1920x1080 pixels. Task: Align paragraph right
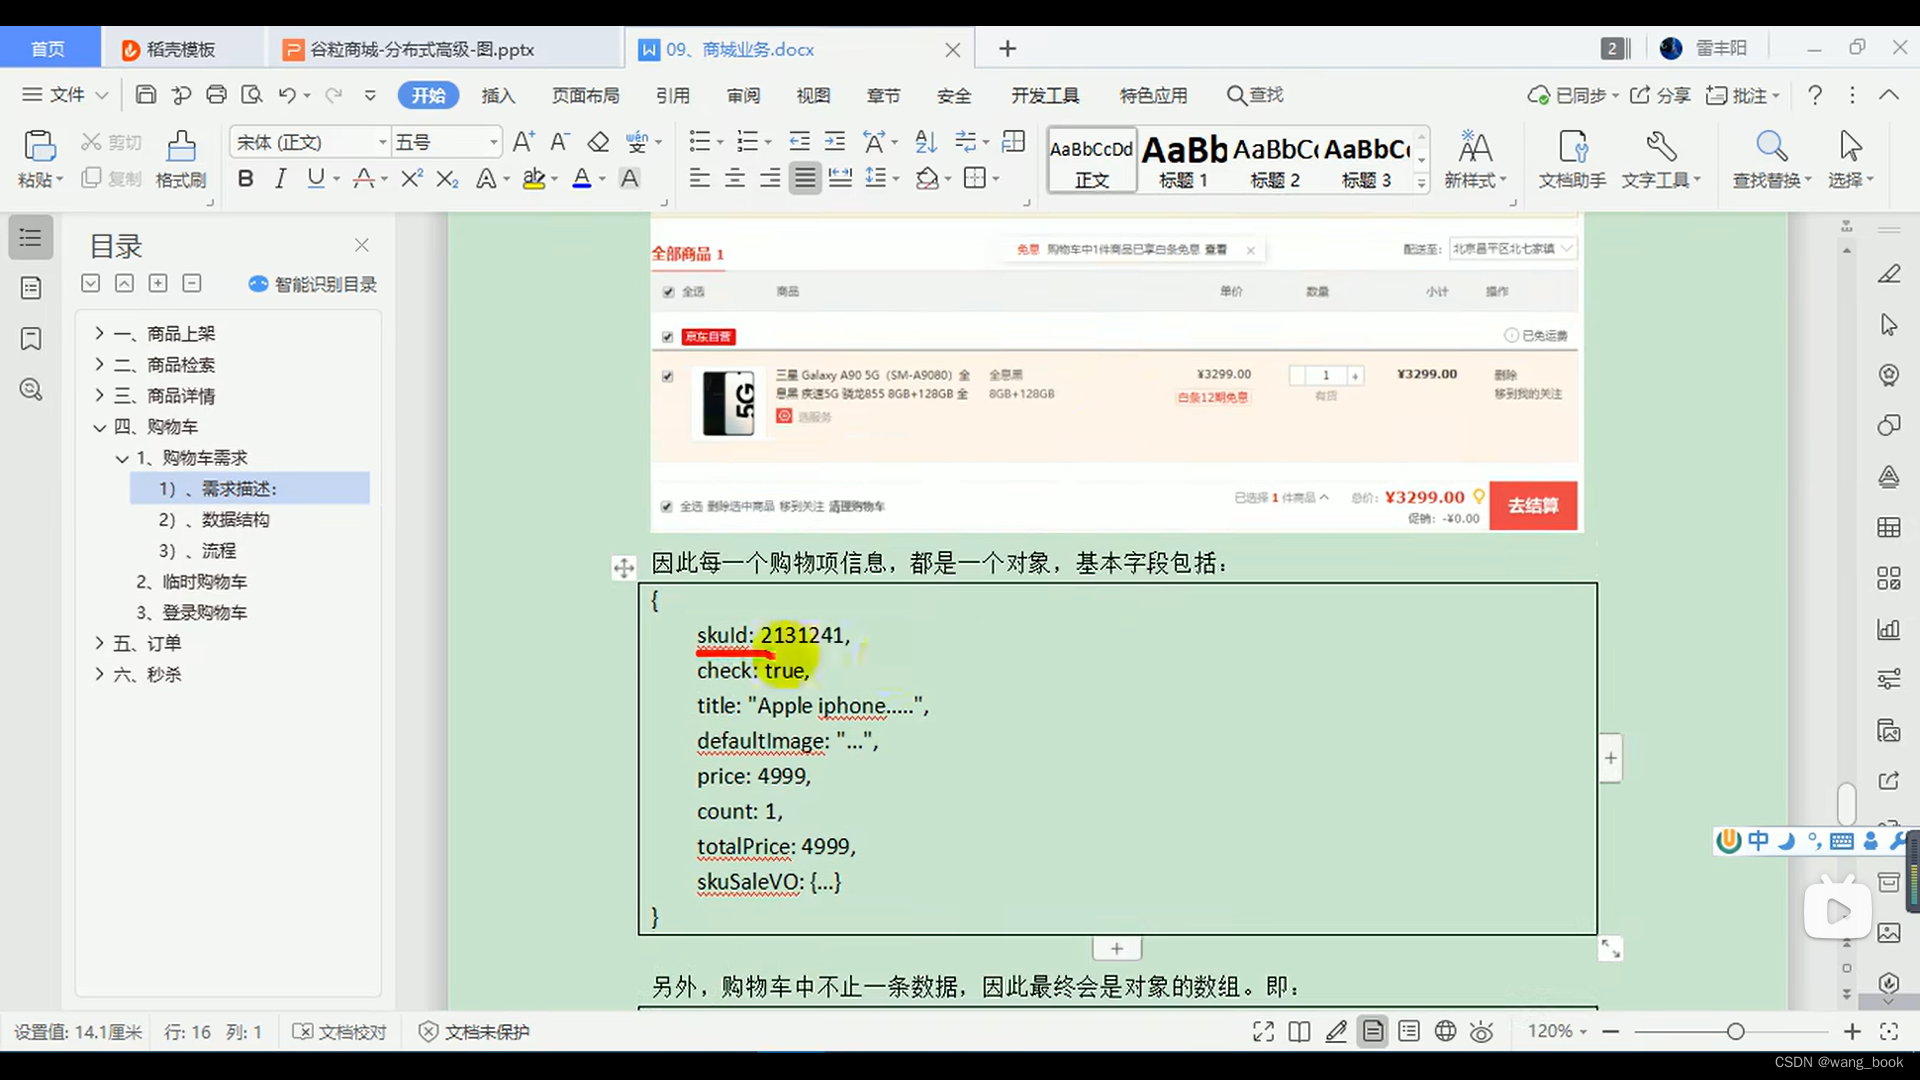(770, 179)
